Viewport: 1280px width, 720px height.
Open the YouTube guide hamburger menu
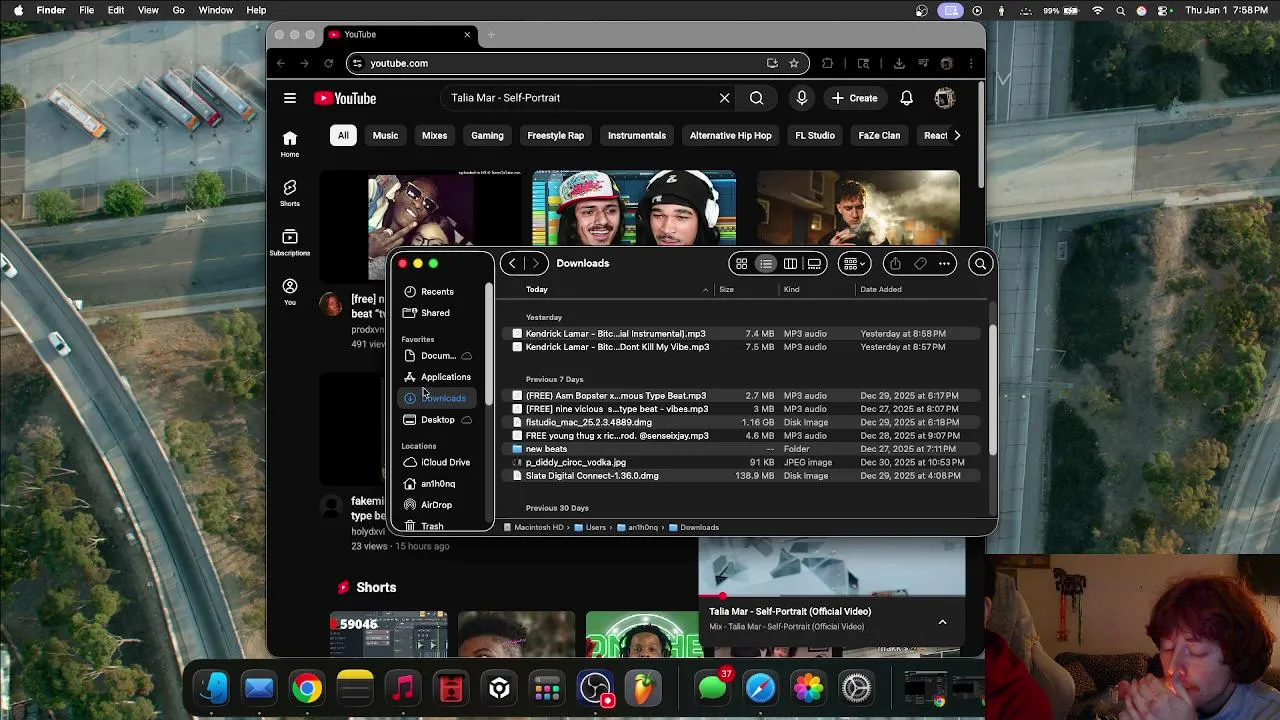(289, 98)
